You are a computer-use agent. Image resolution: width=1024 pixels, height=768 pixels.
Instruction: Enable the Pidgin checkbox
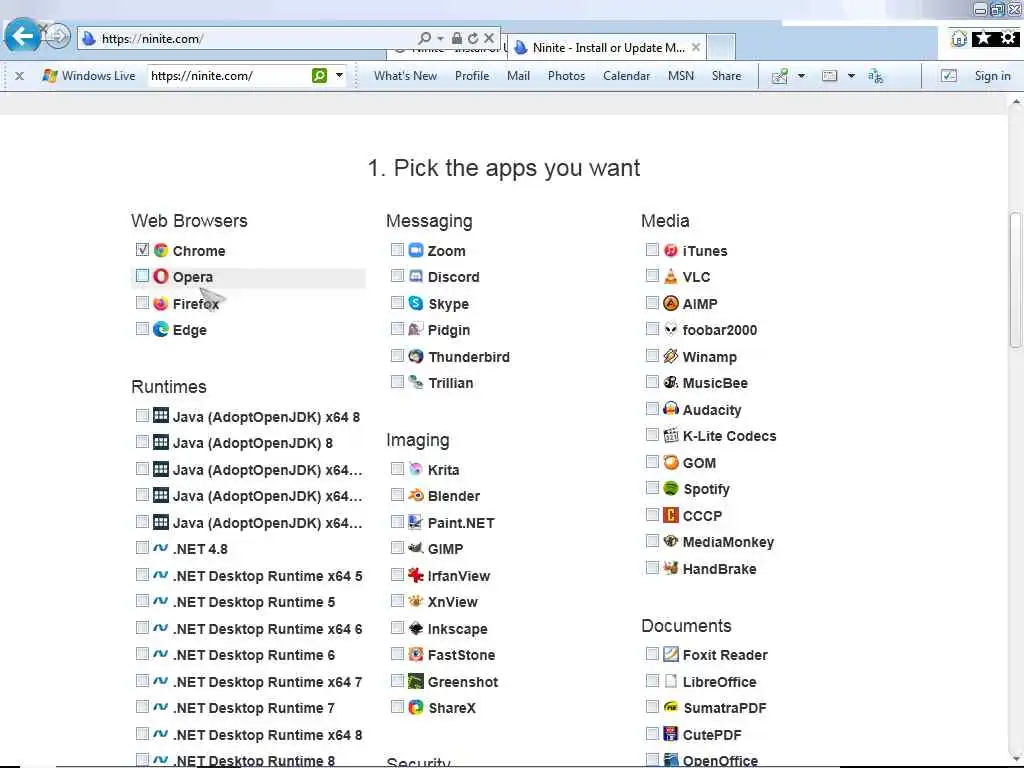click(397, 328)
